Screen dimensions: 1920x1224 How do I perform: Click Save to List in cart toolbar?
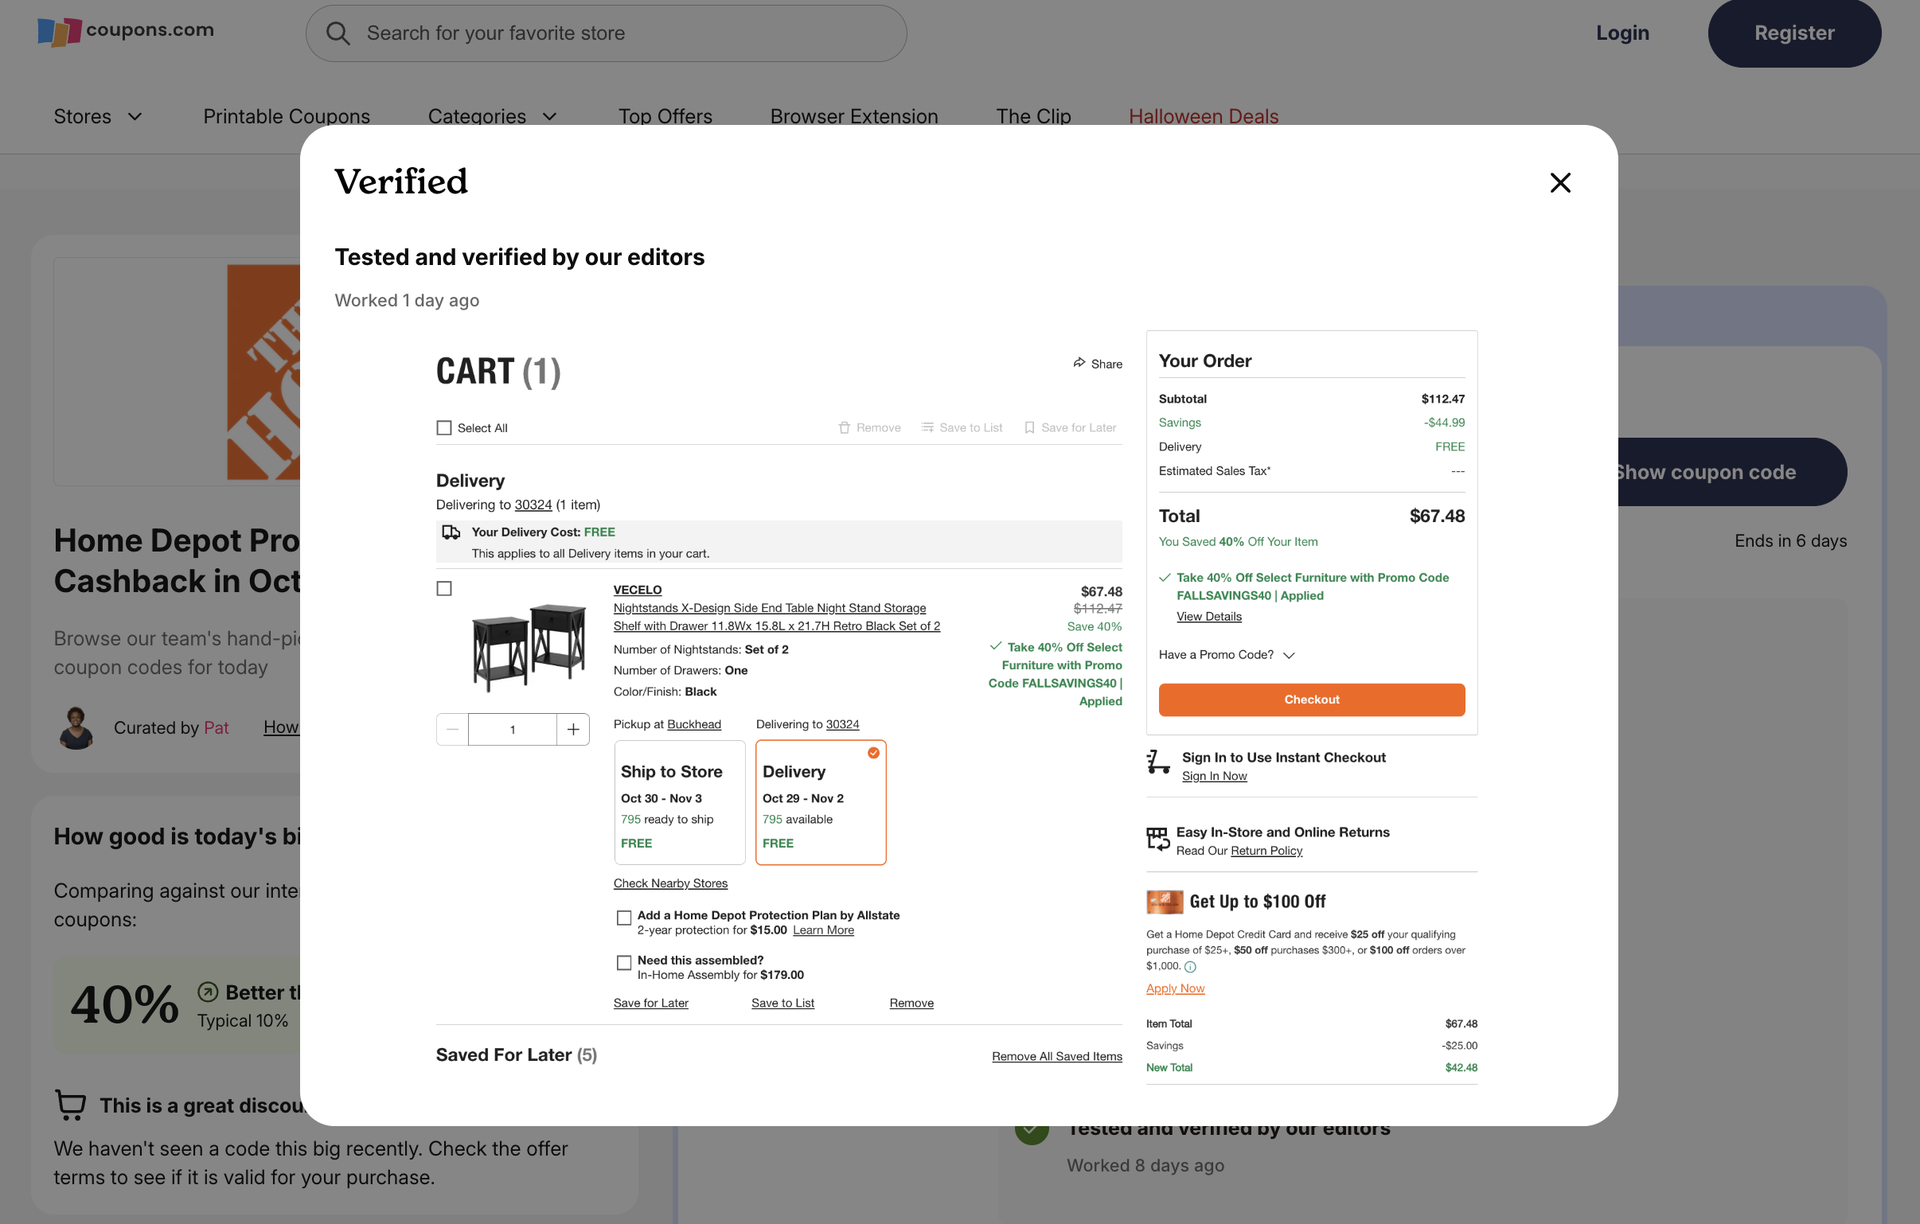961,428
